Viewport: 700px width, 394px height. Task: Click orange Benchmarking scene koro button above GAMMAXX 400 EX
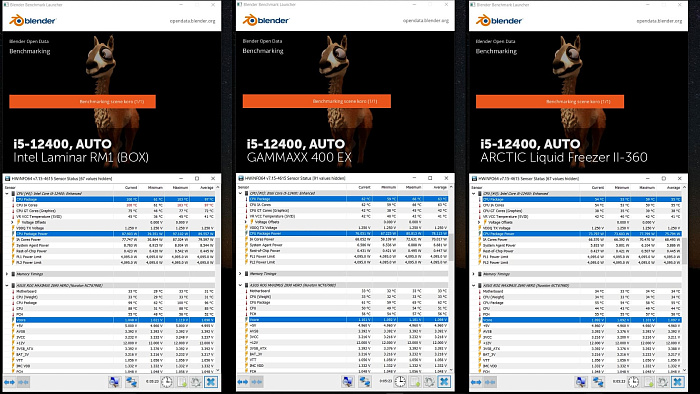[317, 101]
